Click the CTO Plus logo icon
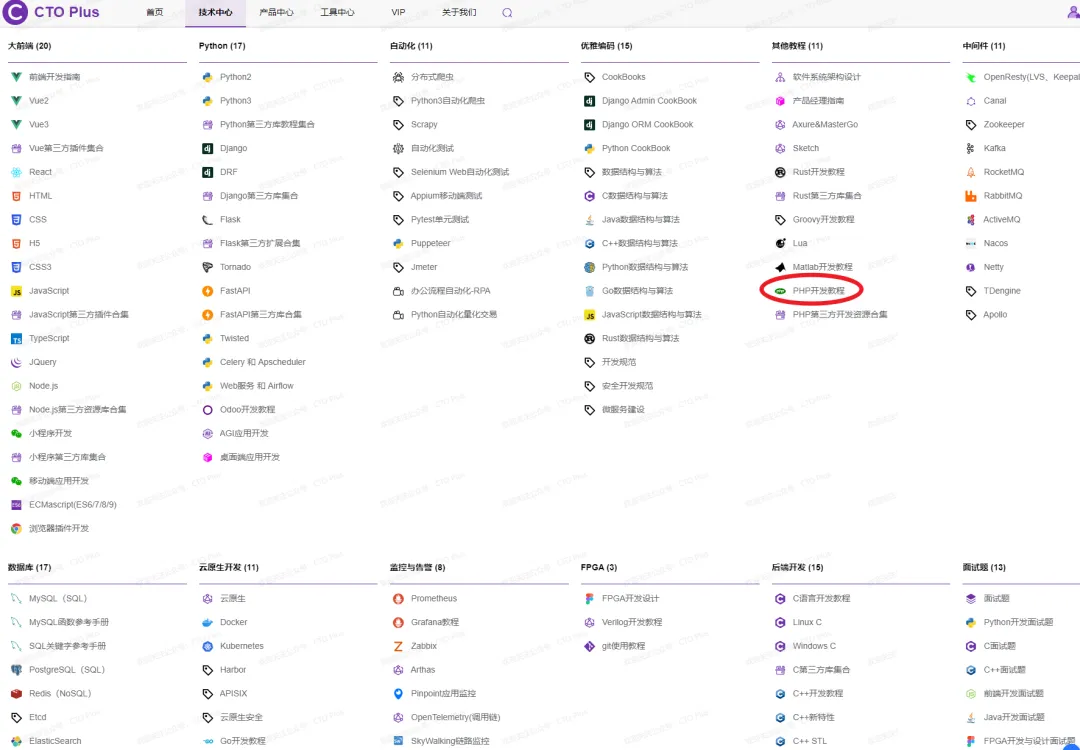 (x=15, y=12)
